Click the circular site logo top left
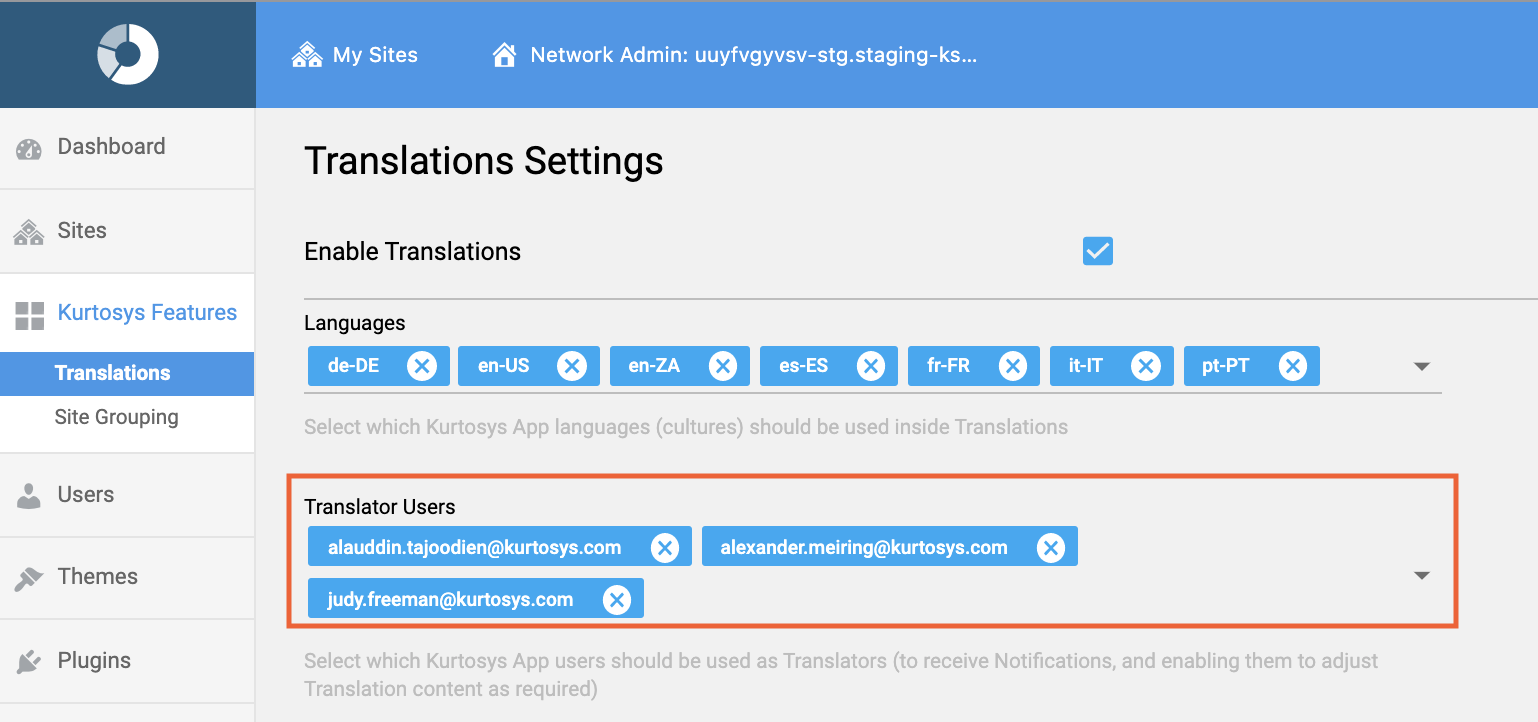1538x722 pixels. (x=128, y=54)
